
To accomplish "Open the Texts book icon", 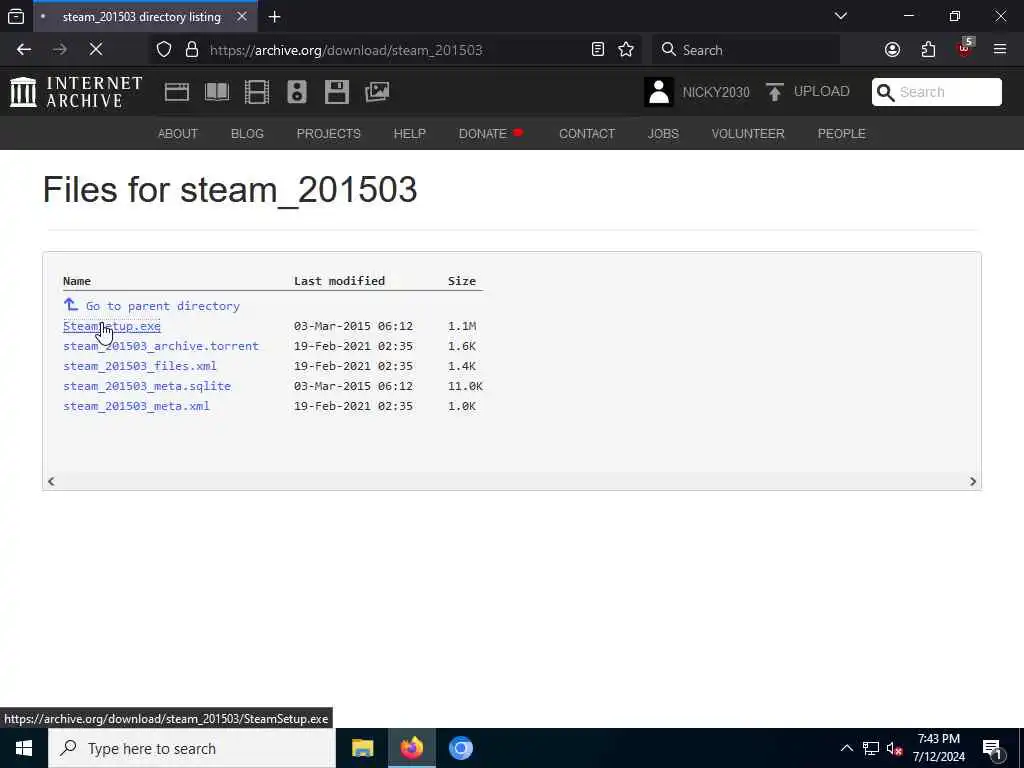I will (x=217, y=92).
